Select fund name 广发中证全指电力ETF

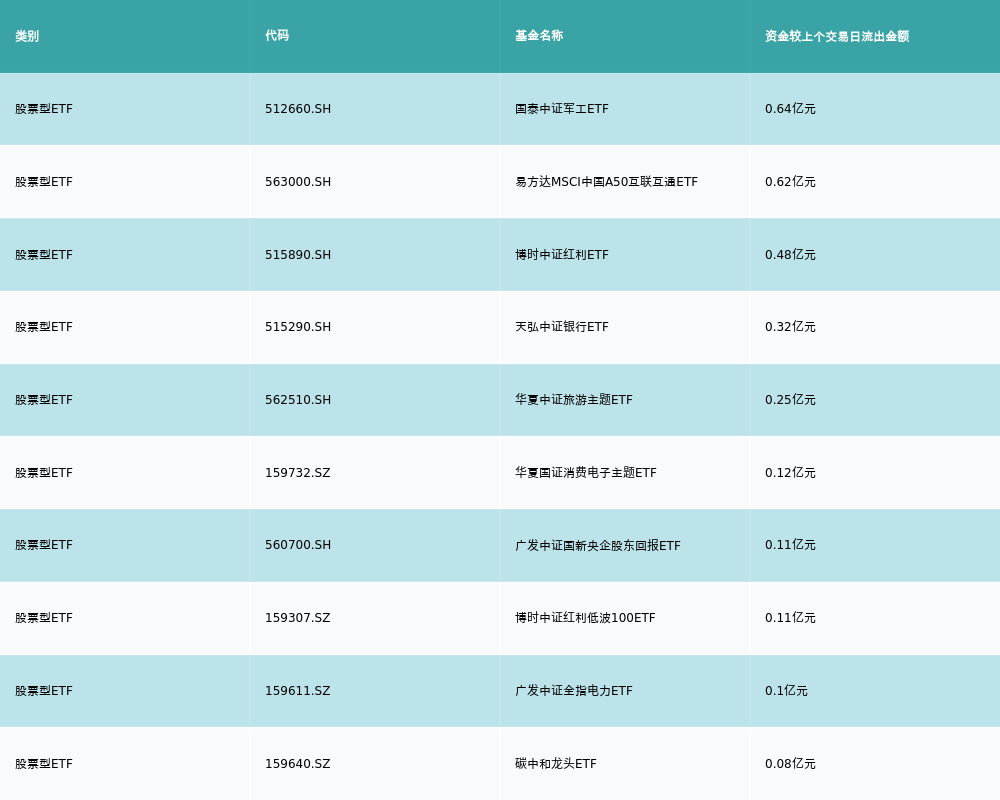574,691
